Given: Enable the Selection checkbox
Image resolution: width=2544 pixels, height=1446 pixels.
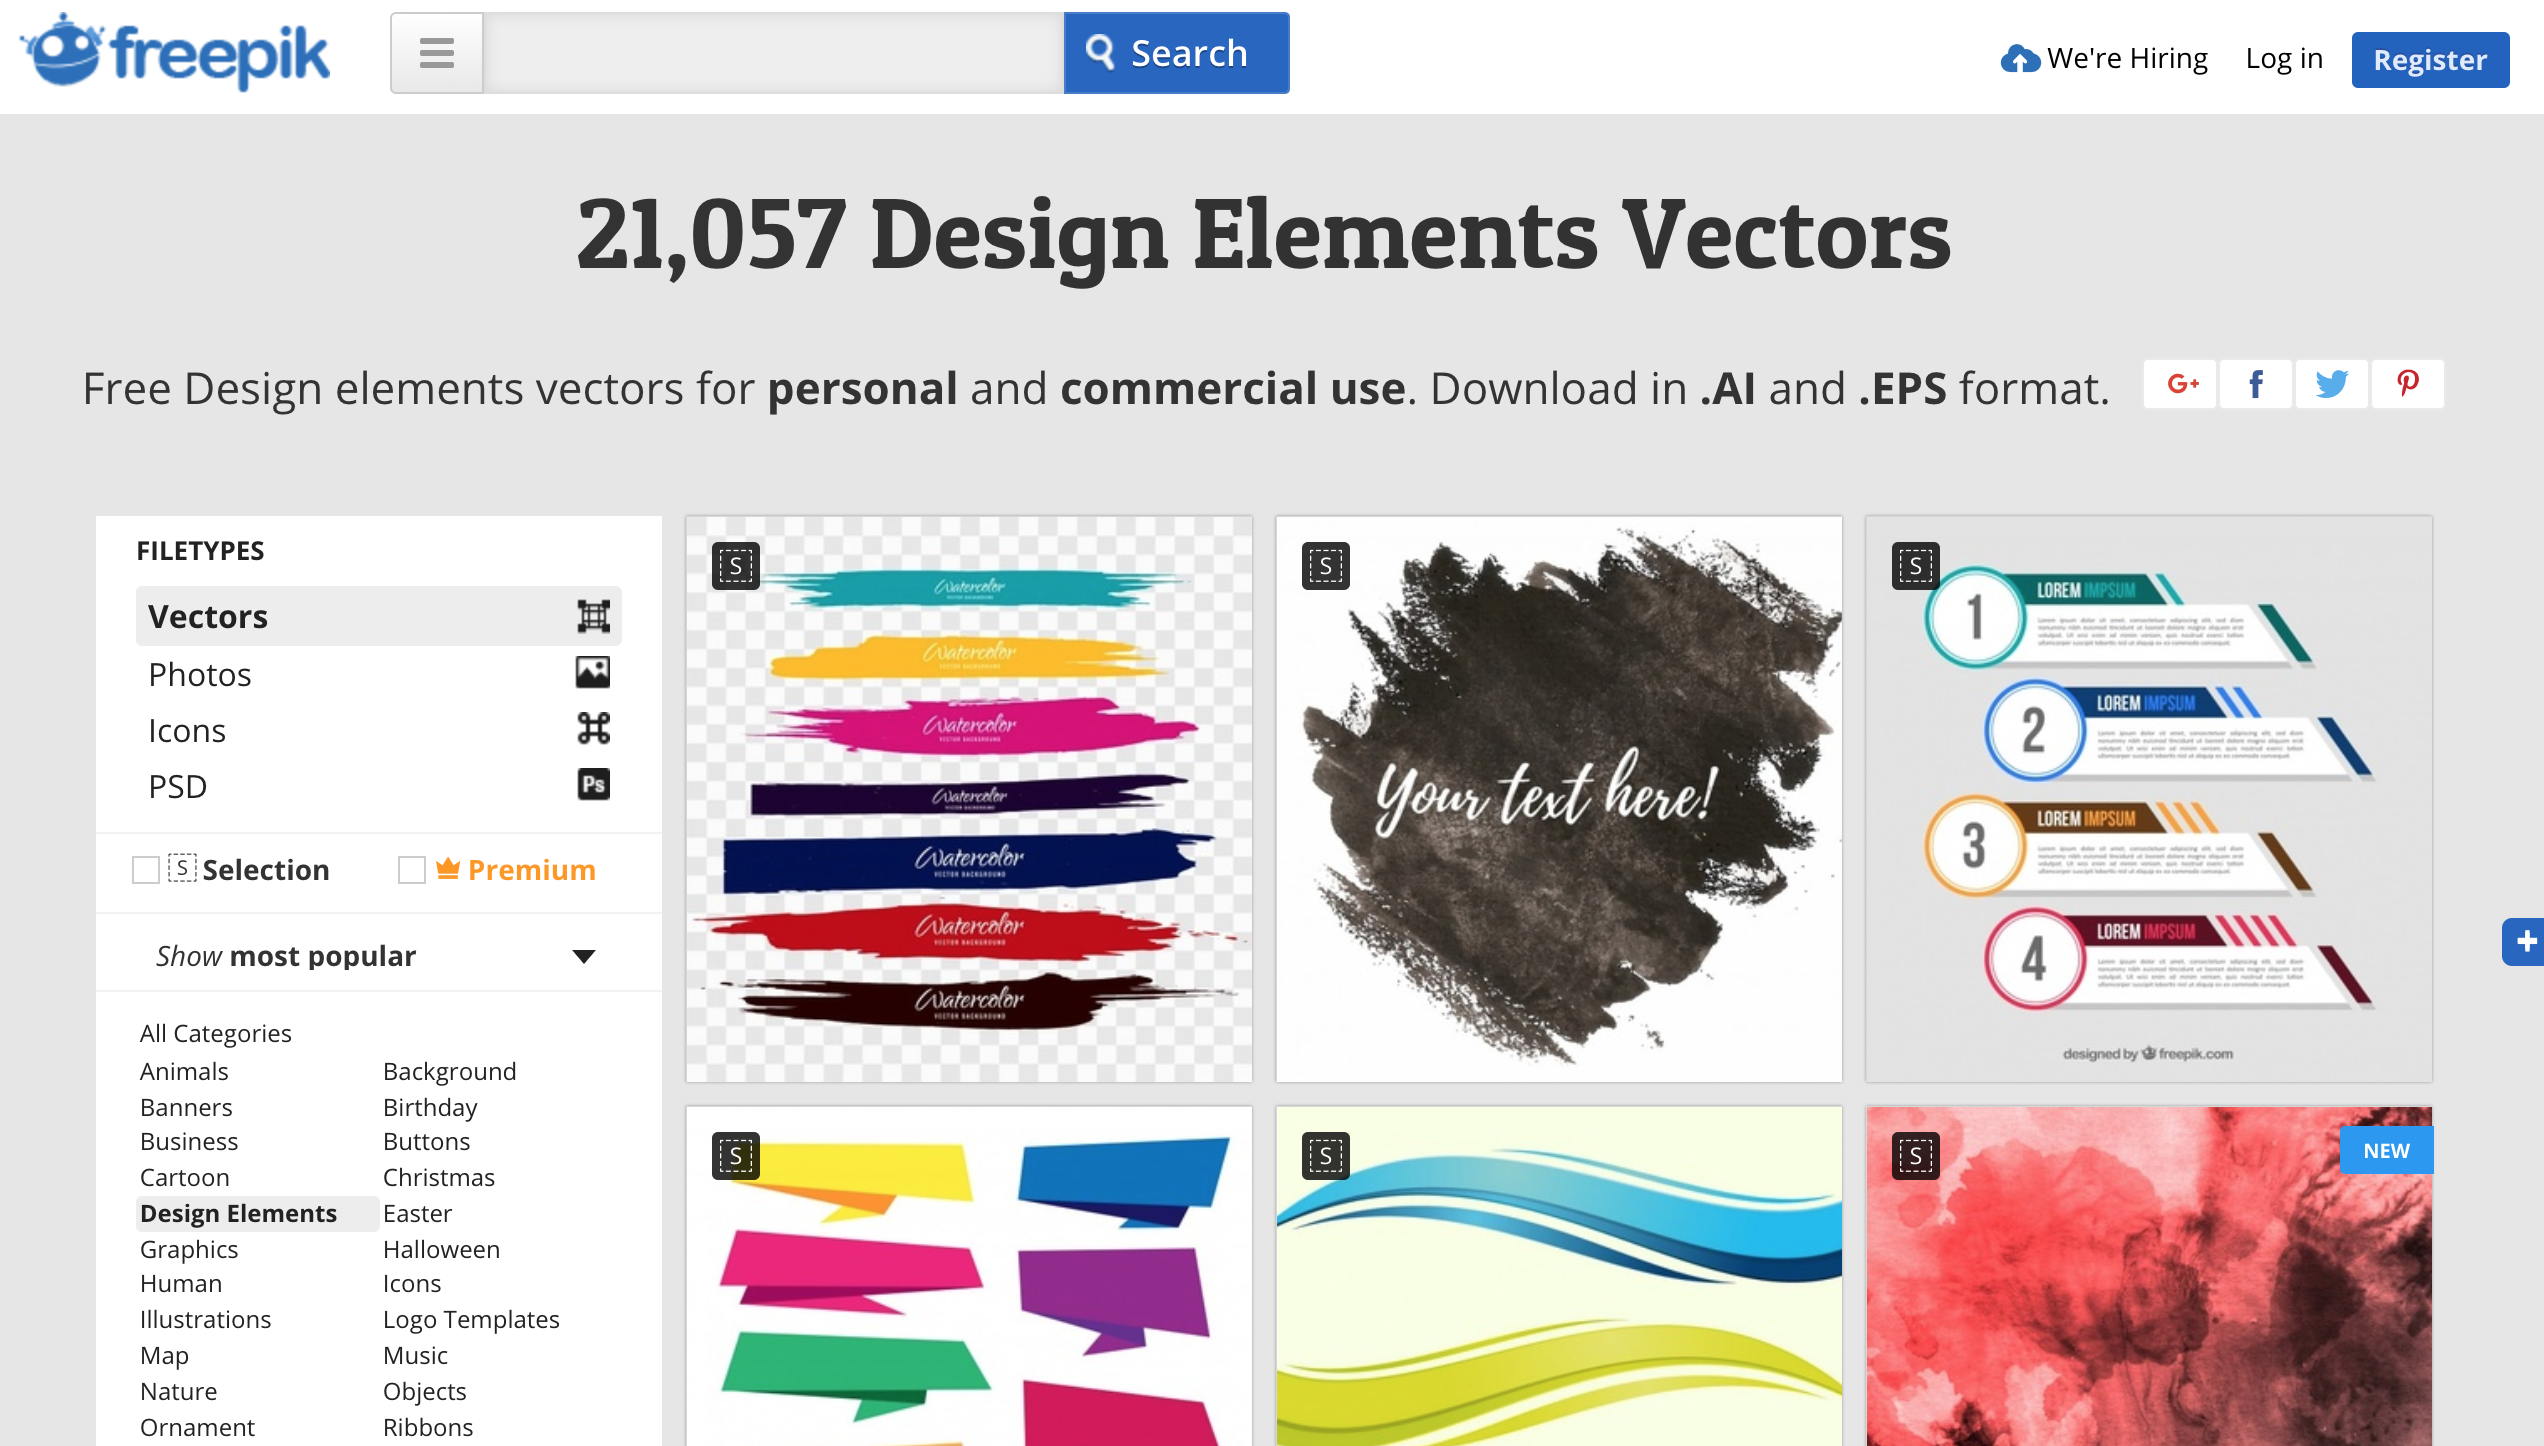Looking at the screenshot, I should pos(146,870).
